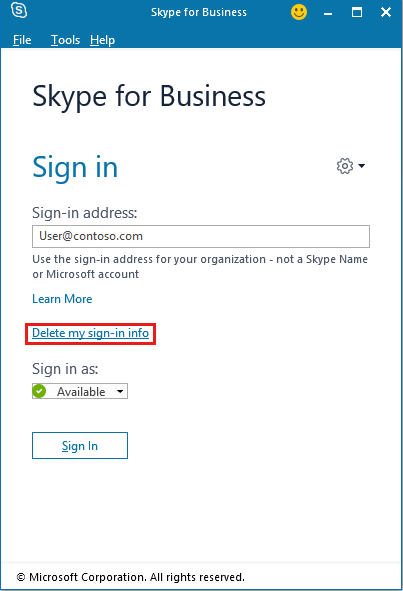Open the gear options icon
The image size is (403, 591).
[x=345, y=166]
